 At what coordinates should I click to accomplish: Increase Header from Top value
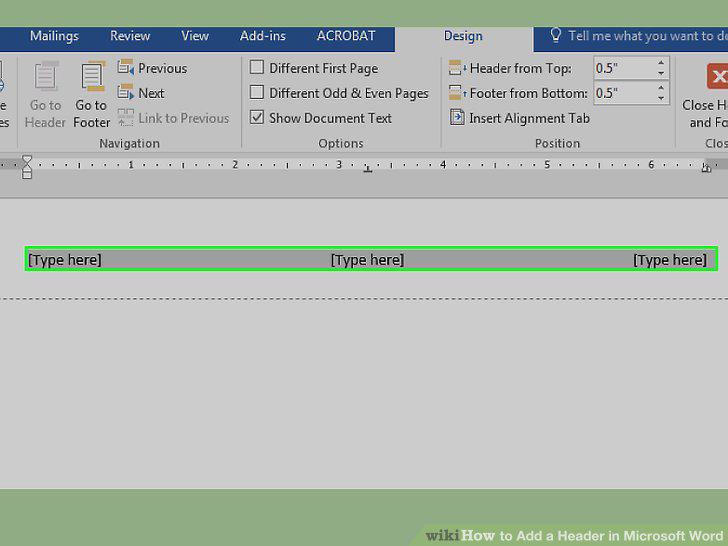pyautogui.click(x=661, y=63)
